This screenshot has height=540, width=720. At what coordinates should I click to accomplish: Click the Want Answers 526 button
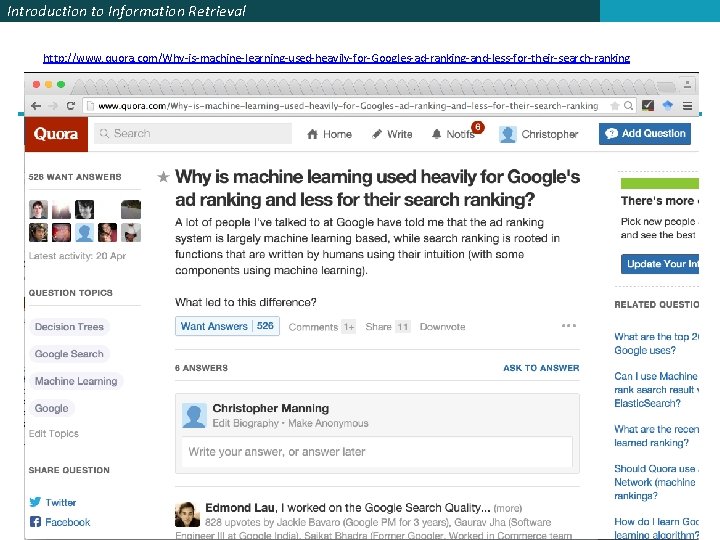227,326
